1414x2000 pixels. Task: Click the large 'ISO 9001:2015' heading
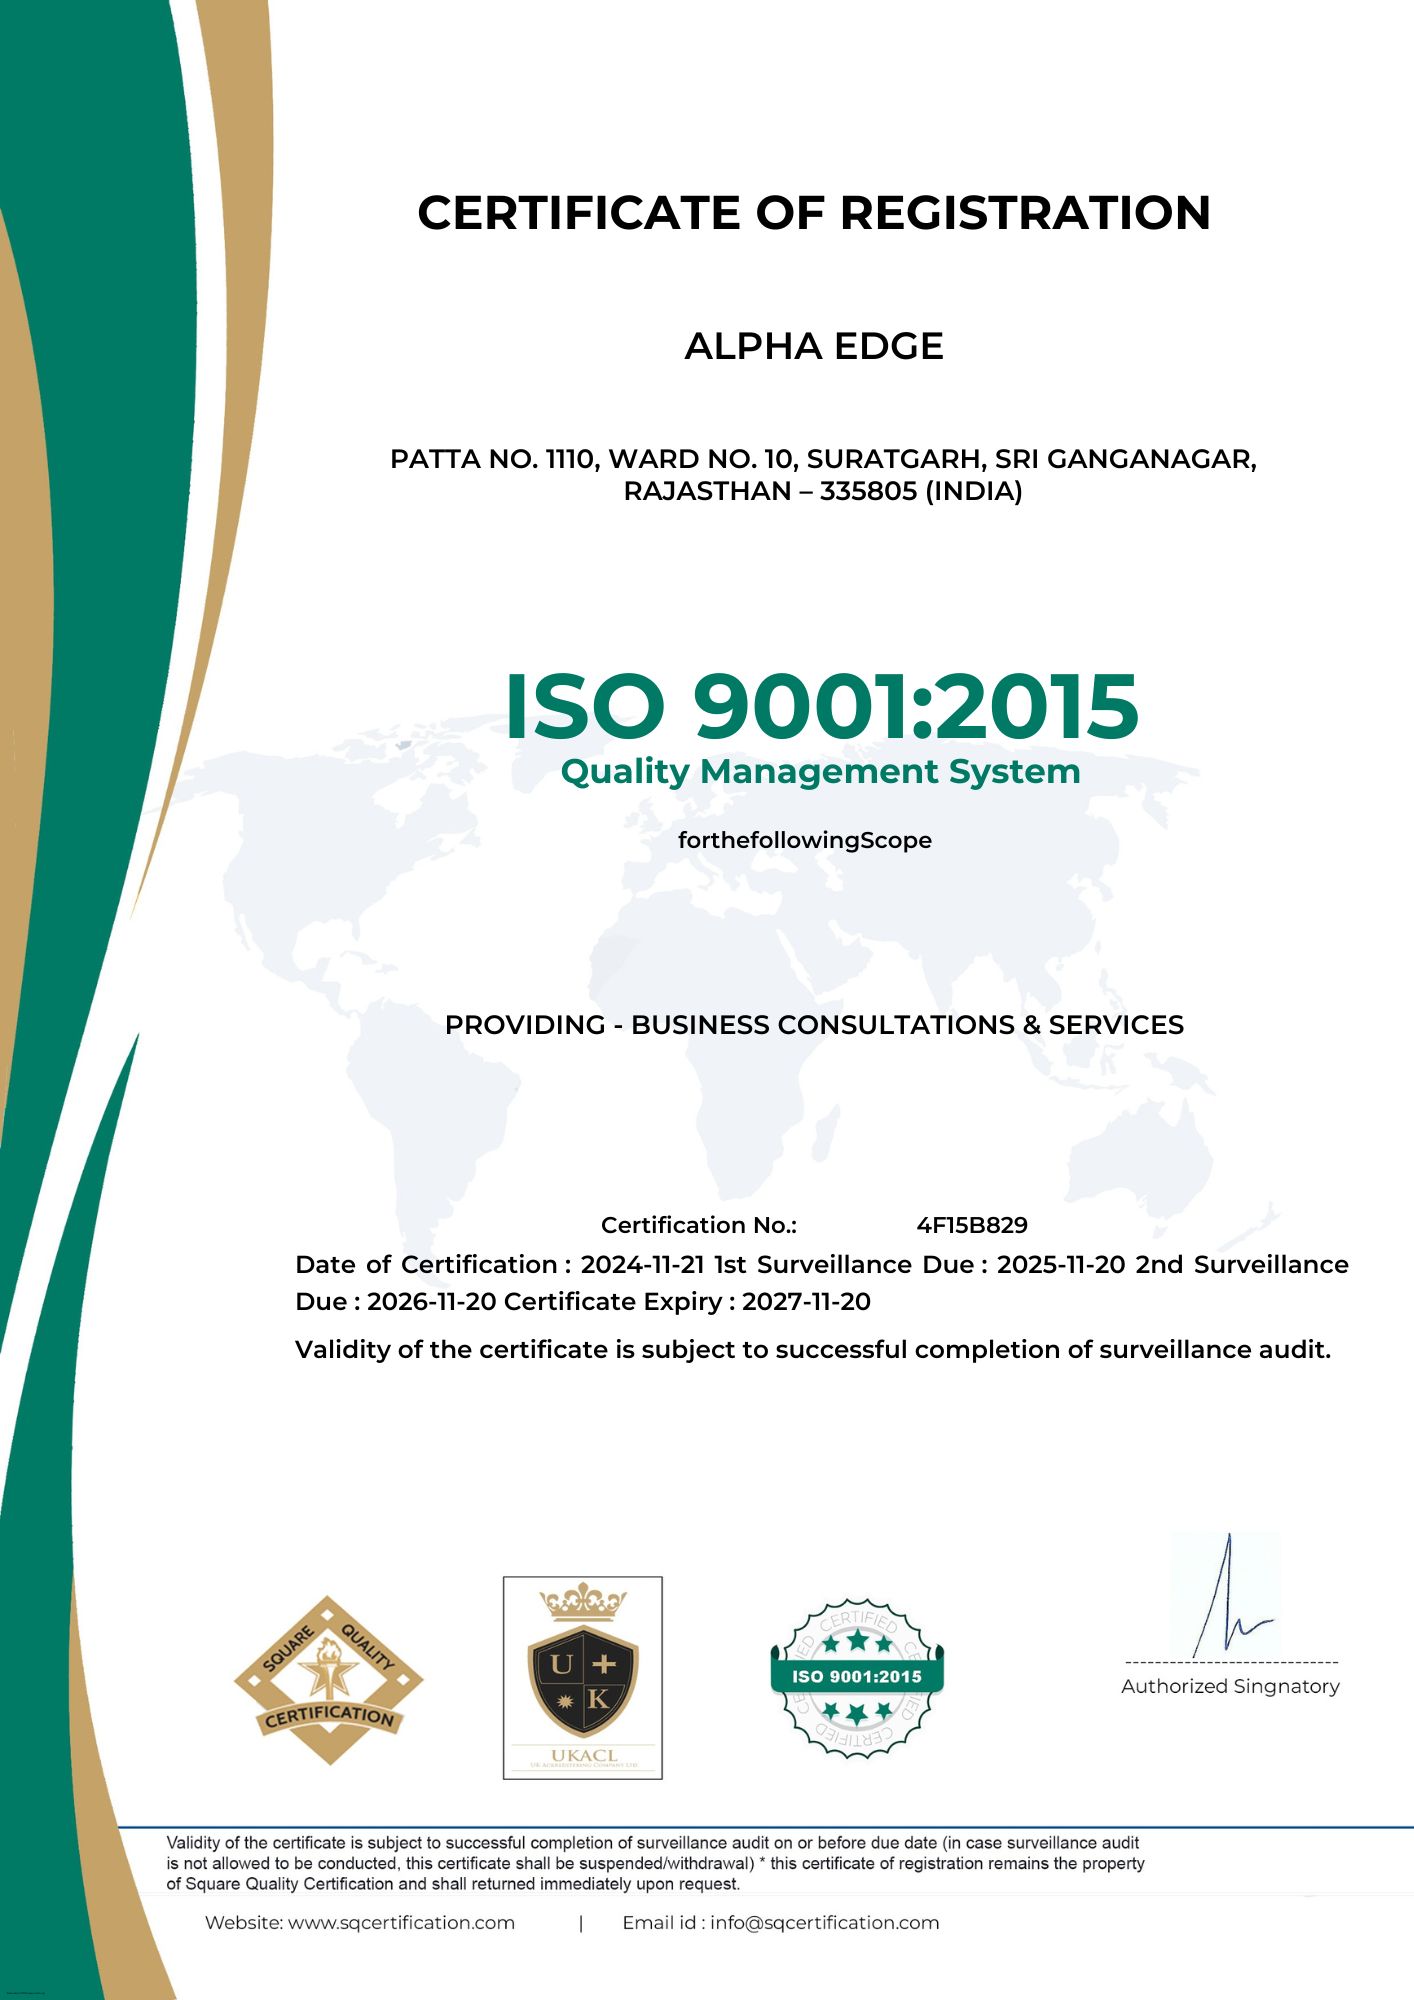[821, 706]
